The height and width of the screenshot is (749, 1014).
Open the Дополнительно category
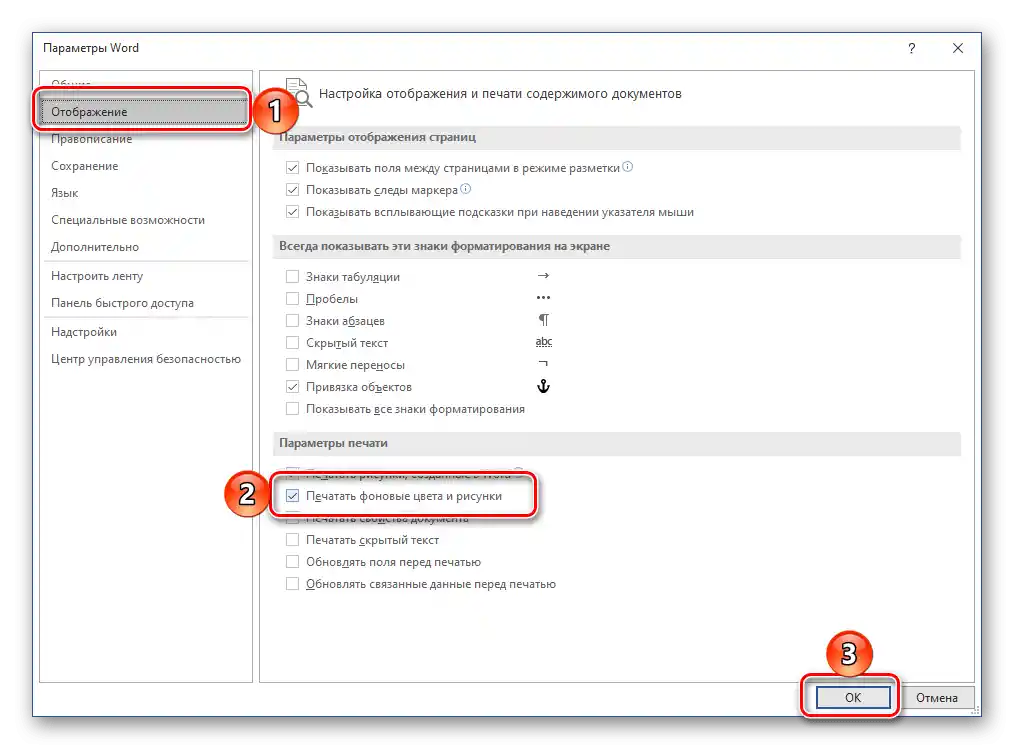95,247
